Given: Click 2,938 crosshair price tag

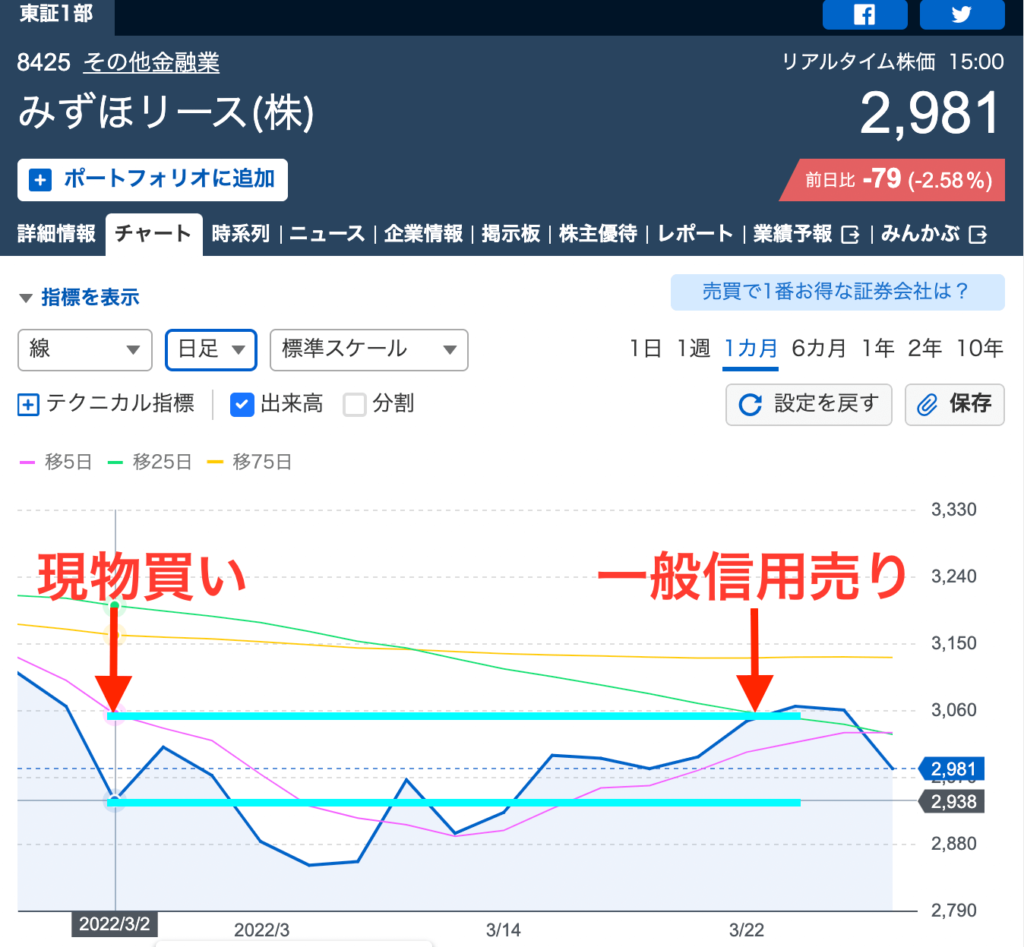Looking at the screenshot, I should (952, 801).
